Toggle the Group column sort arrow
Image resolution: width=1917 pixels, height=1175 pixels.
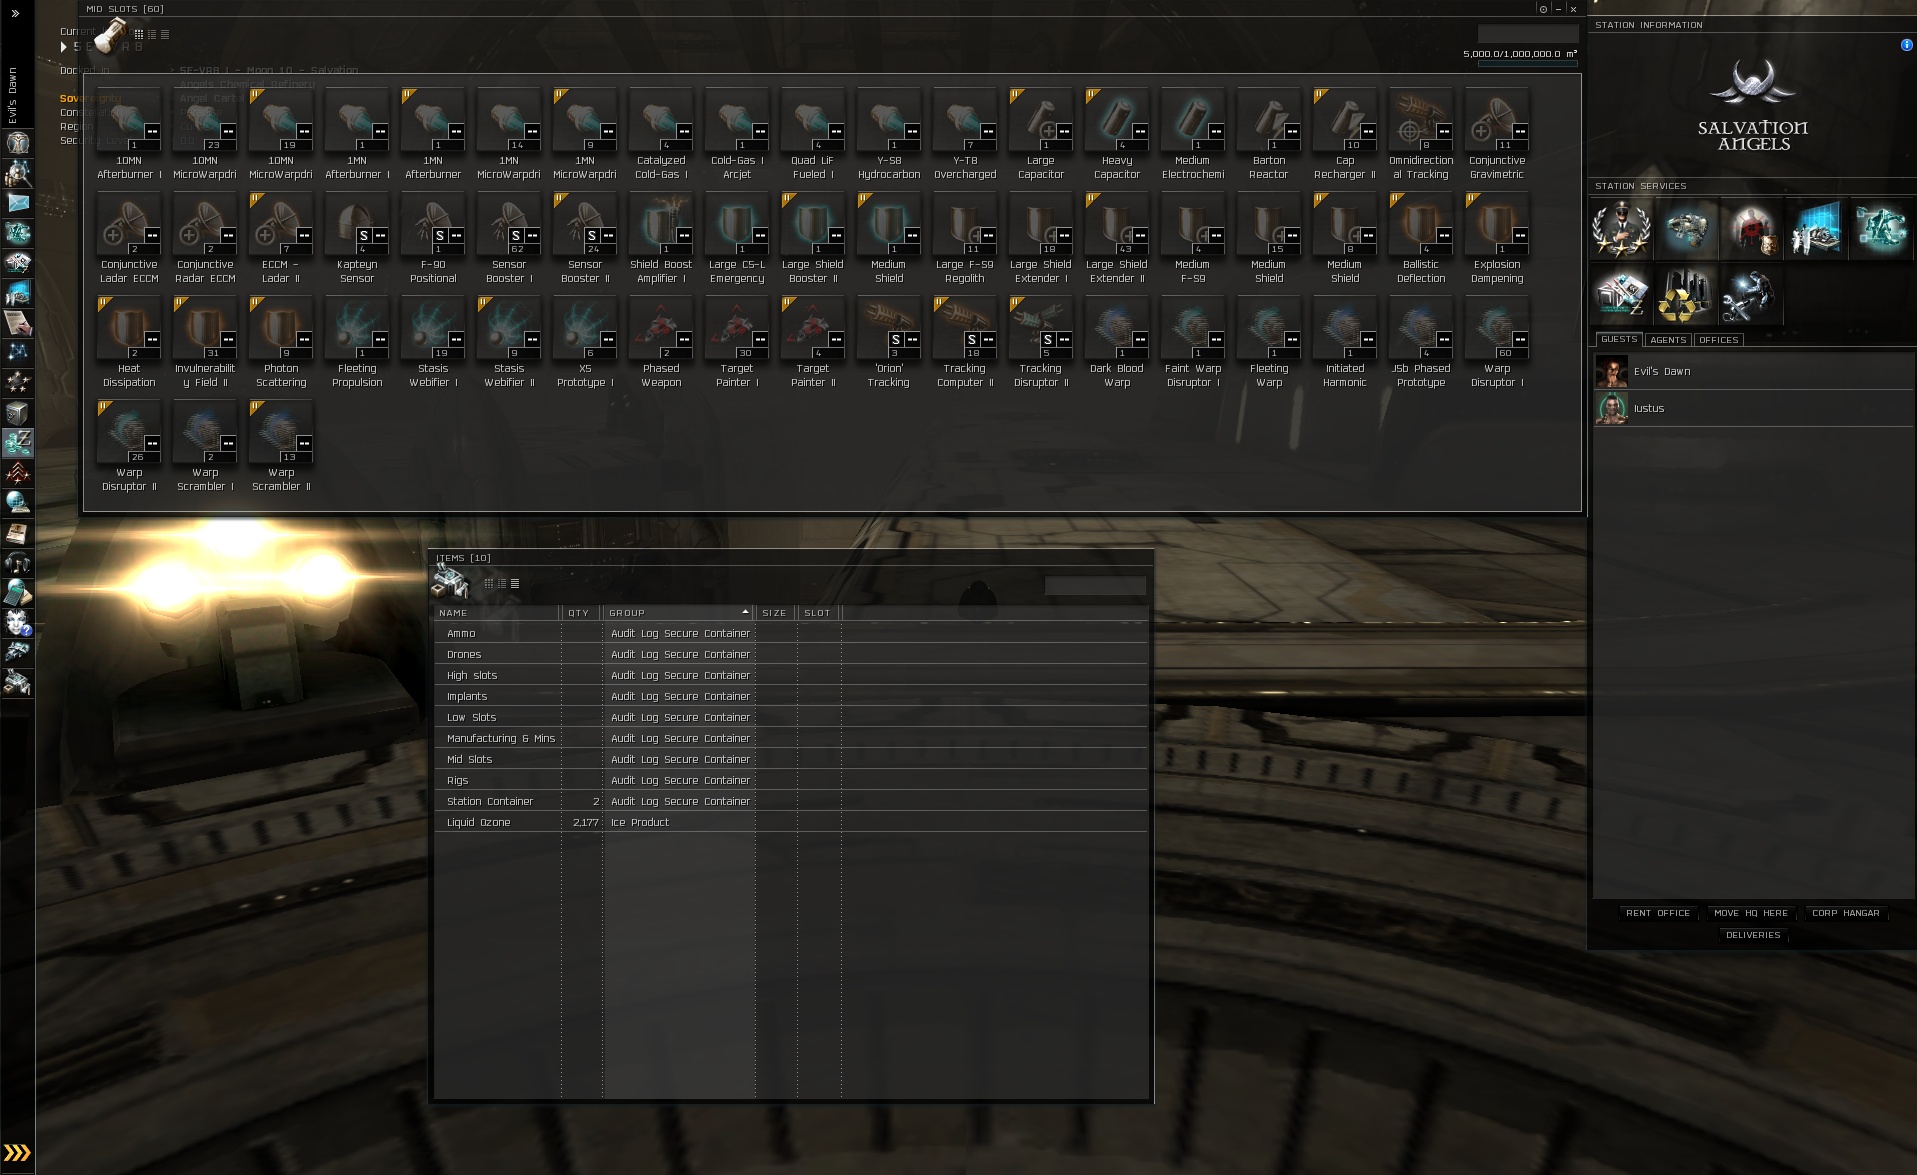(x=745, y=612)
